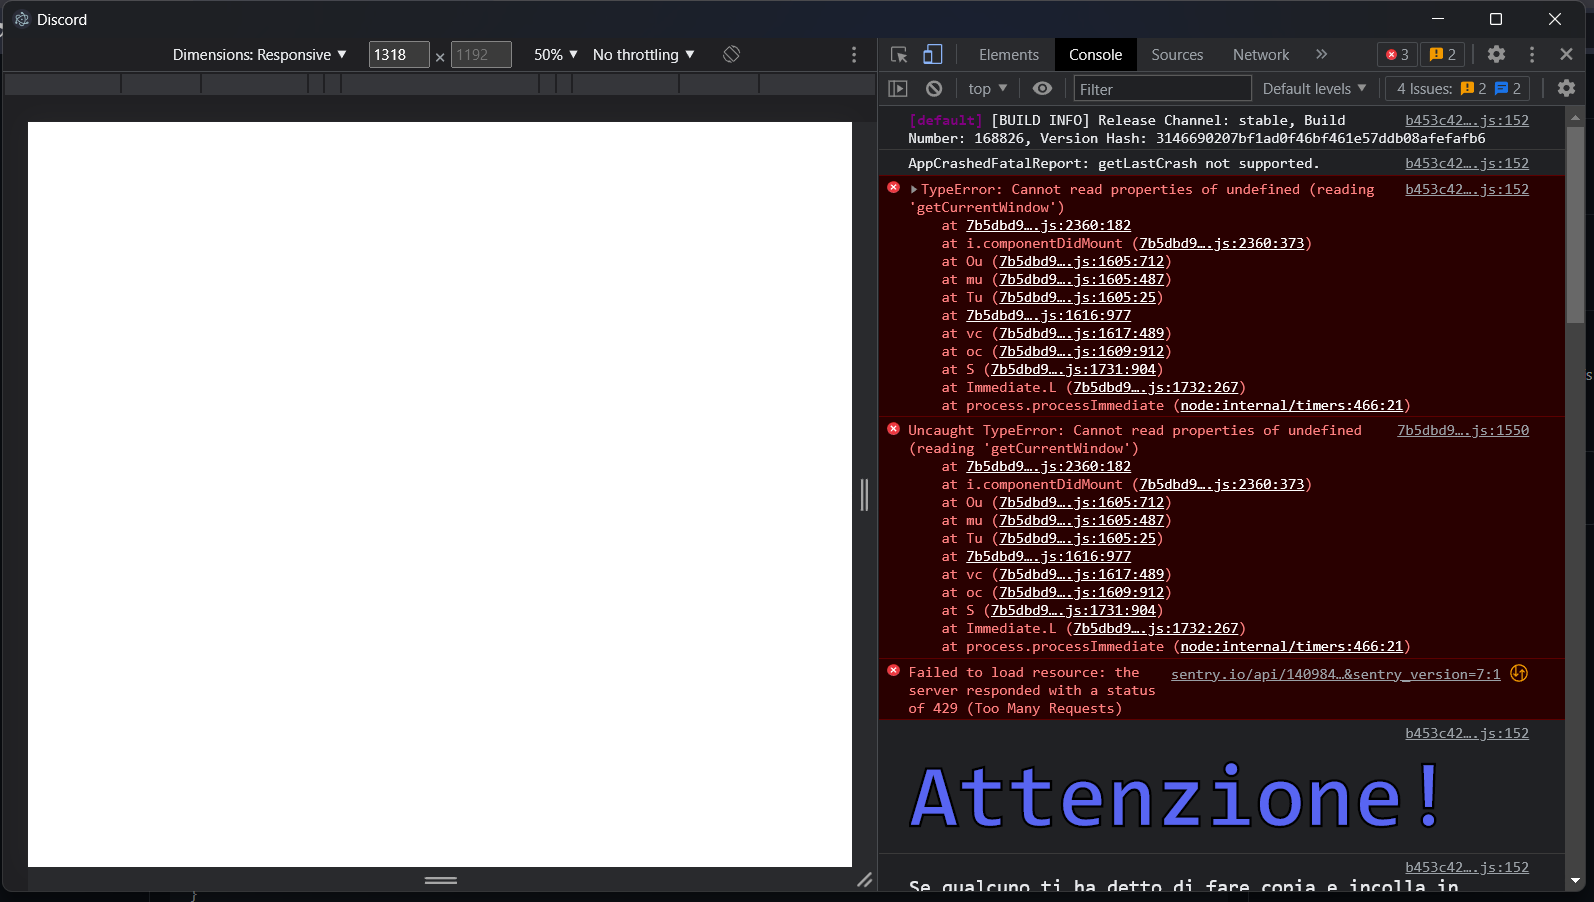Grab the viewport bottom resize handle
The width and height of the screenshot is (1594, 902).
pyautogui.click(x=441, y=880)
